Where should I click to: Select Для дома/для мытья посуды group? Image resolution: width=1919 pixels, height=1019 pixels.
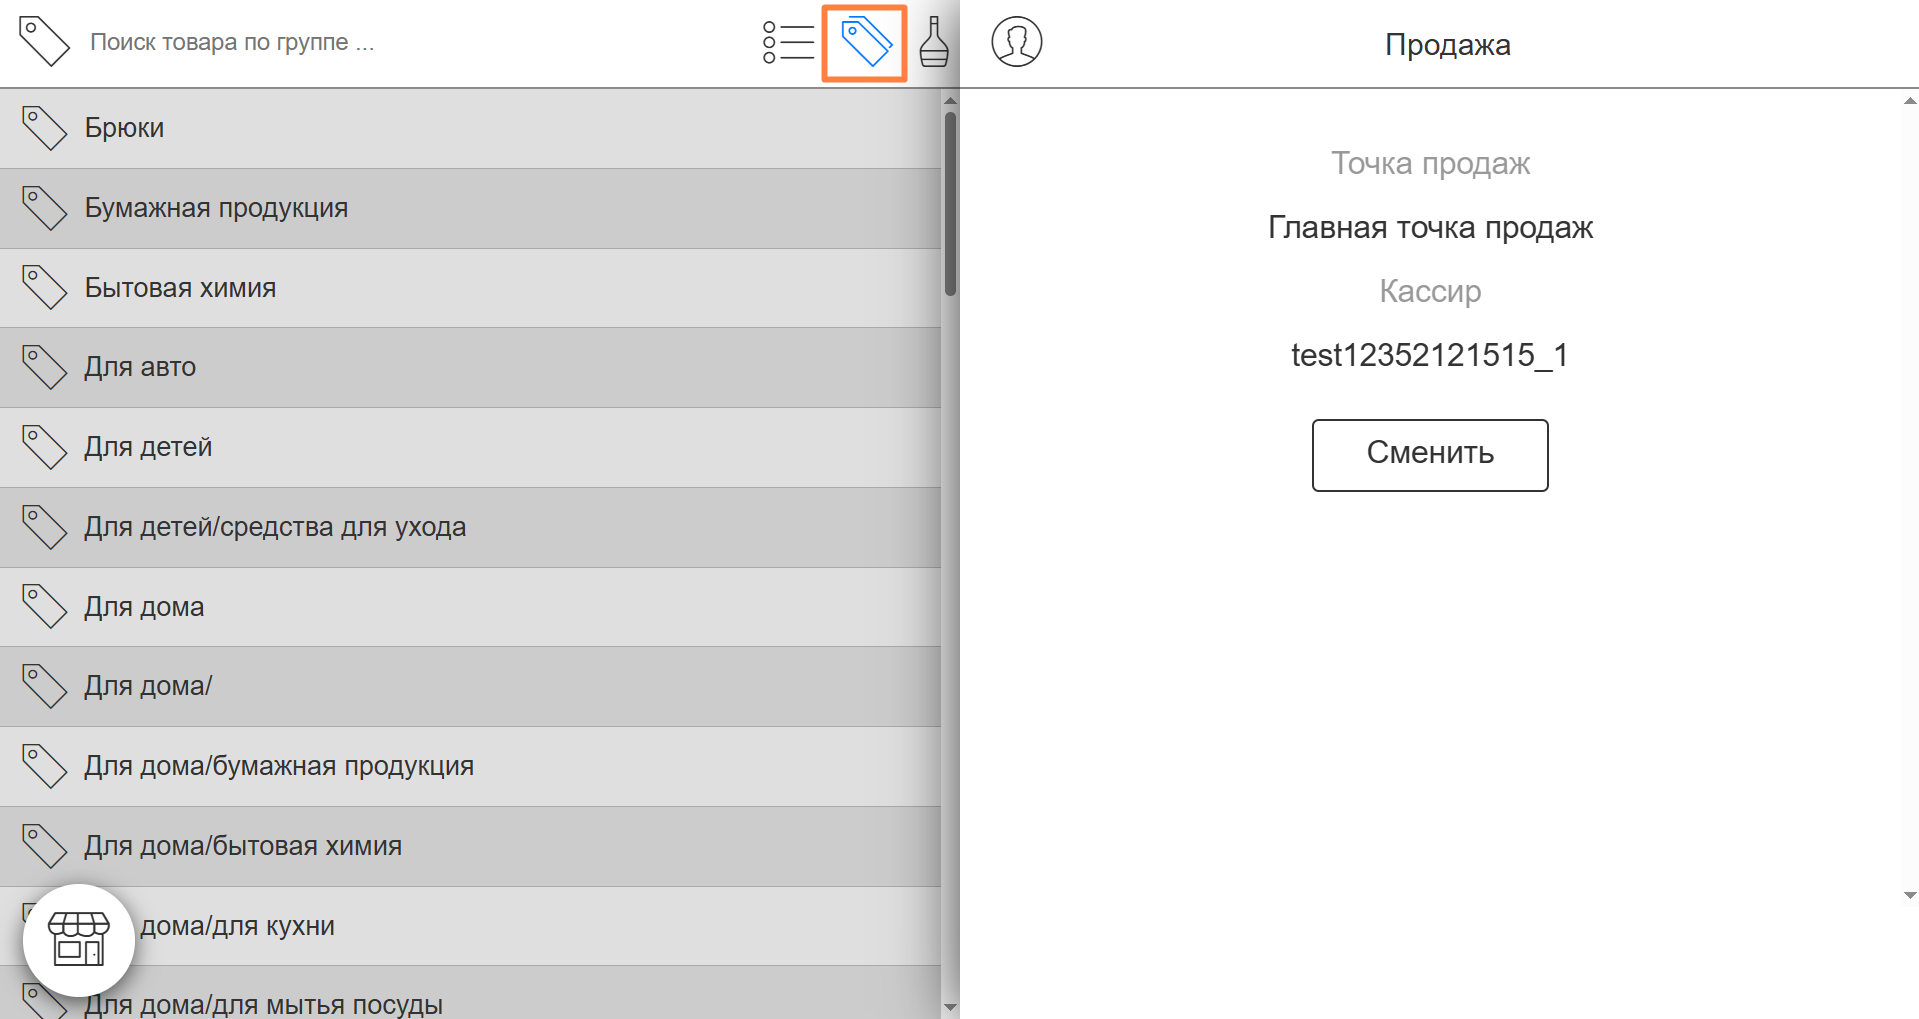coord(470,993)
